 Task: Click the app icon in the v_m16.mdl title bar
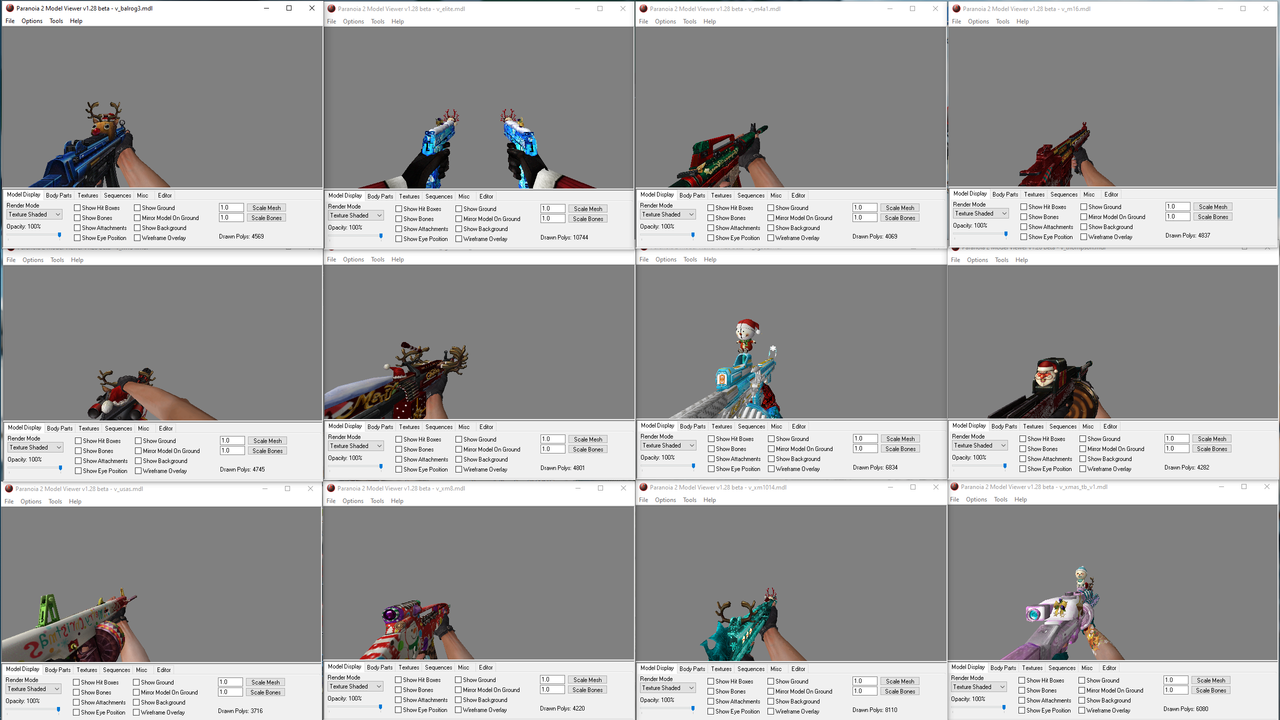click(957, 9)
